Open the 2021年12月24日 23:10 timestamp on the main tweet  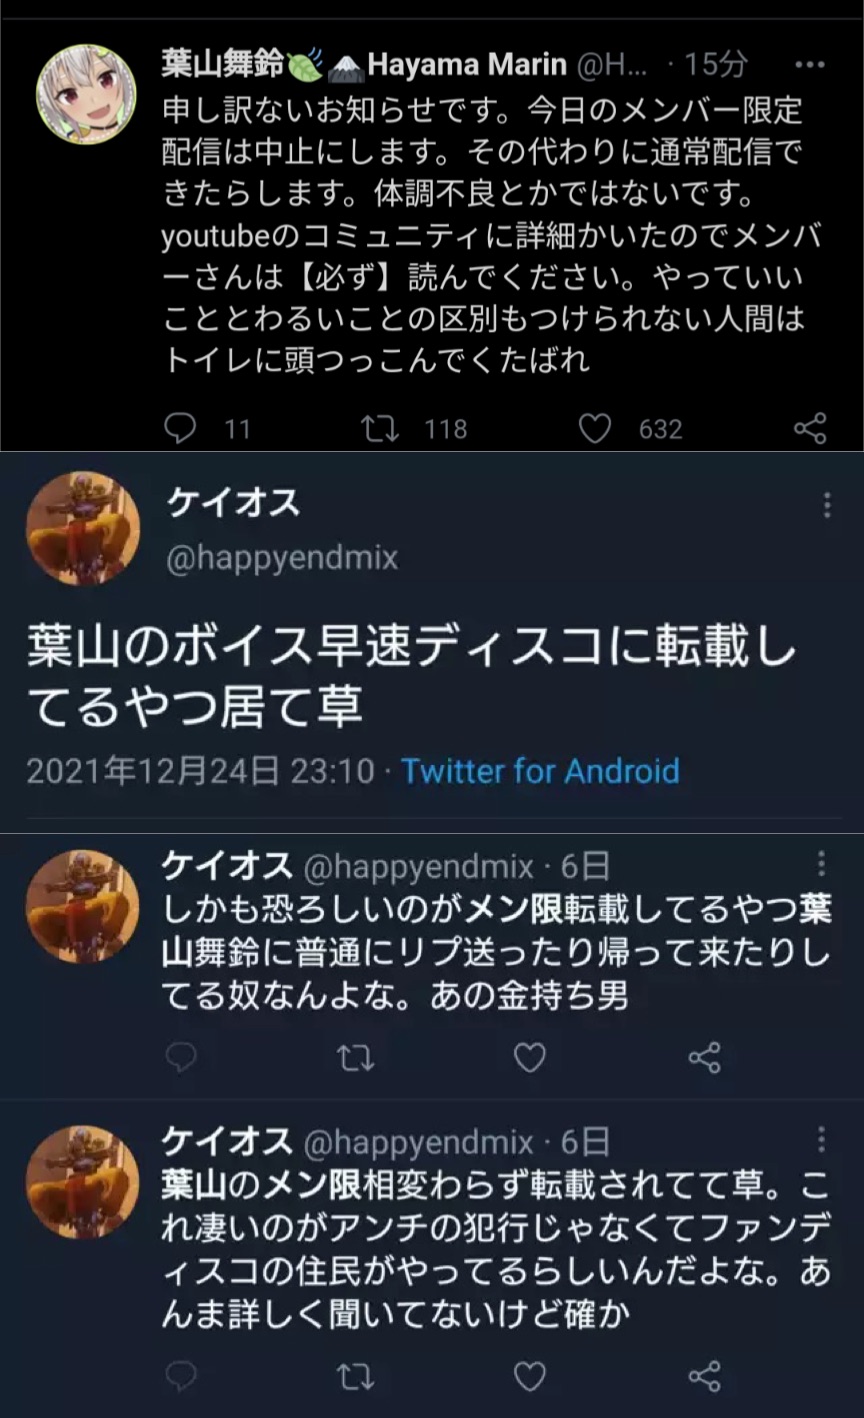click(x=200, y=771)
